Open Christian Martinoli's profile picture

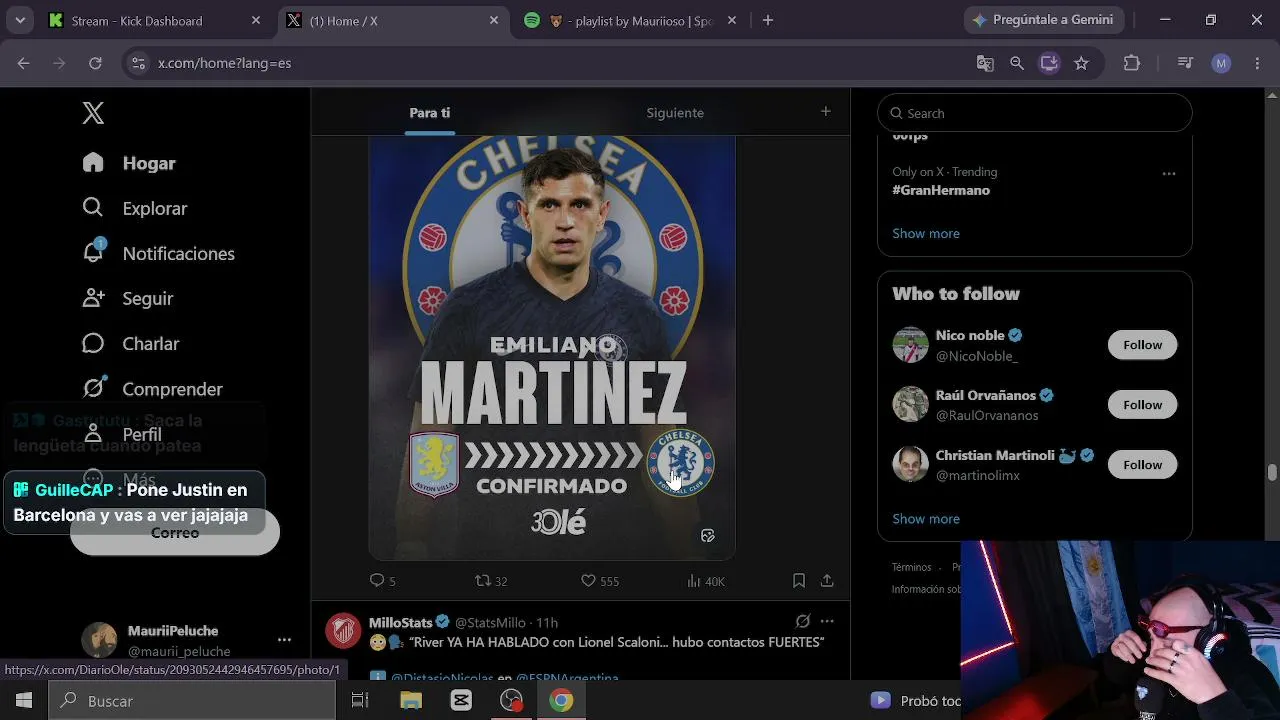point(910,465)
